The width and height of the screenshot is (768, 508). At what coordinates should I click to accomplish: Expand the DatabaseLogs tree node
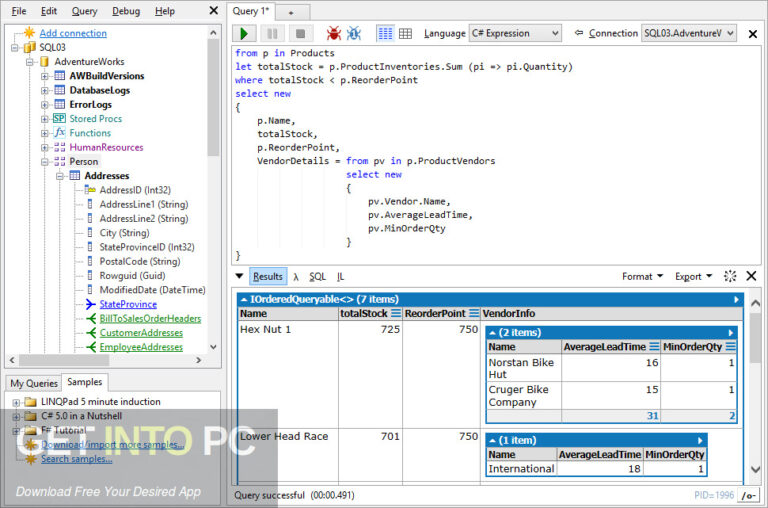[45, 90]
